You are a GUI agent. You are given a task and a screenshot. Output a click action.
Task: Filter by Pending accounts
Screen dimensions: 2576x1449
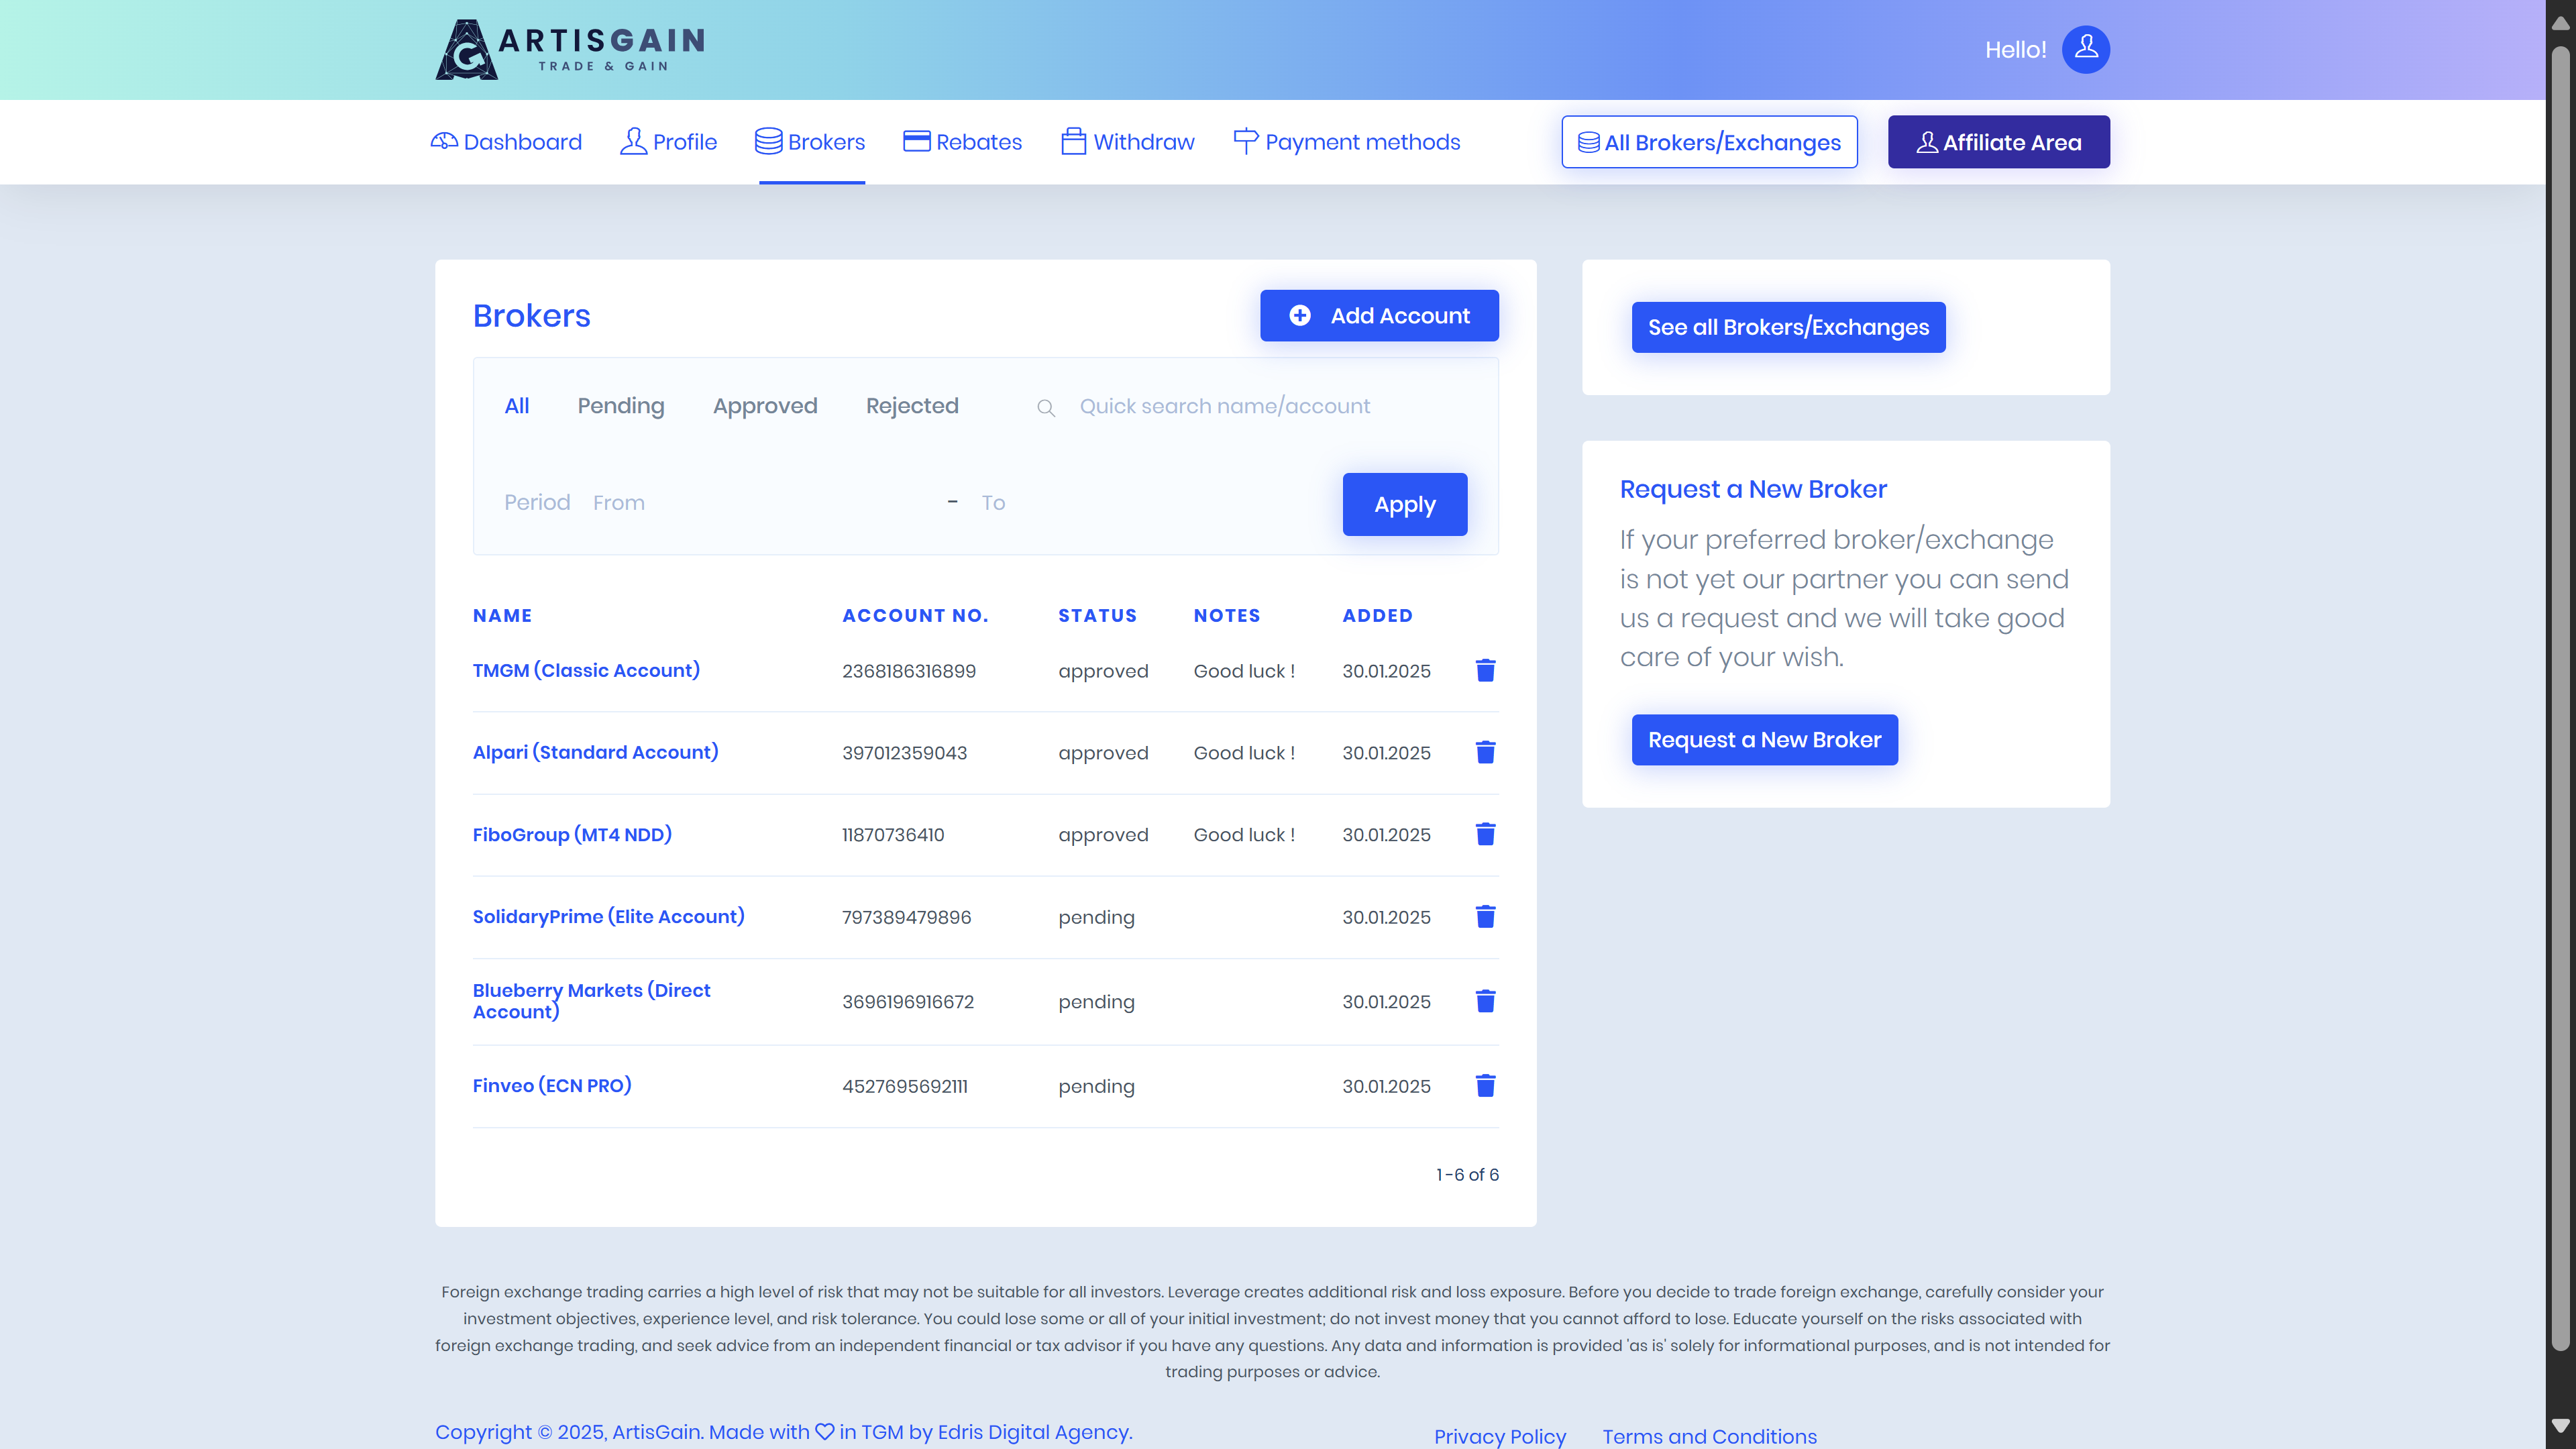(621, 406)
